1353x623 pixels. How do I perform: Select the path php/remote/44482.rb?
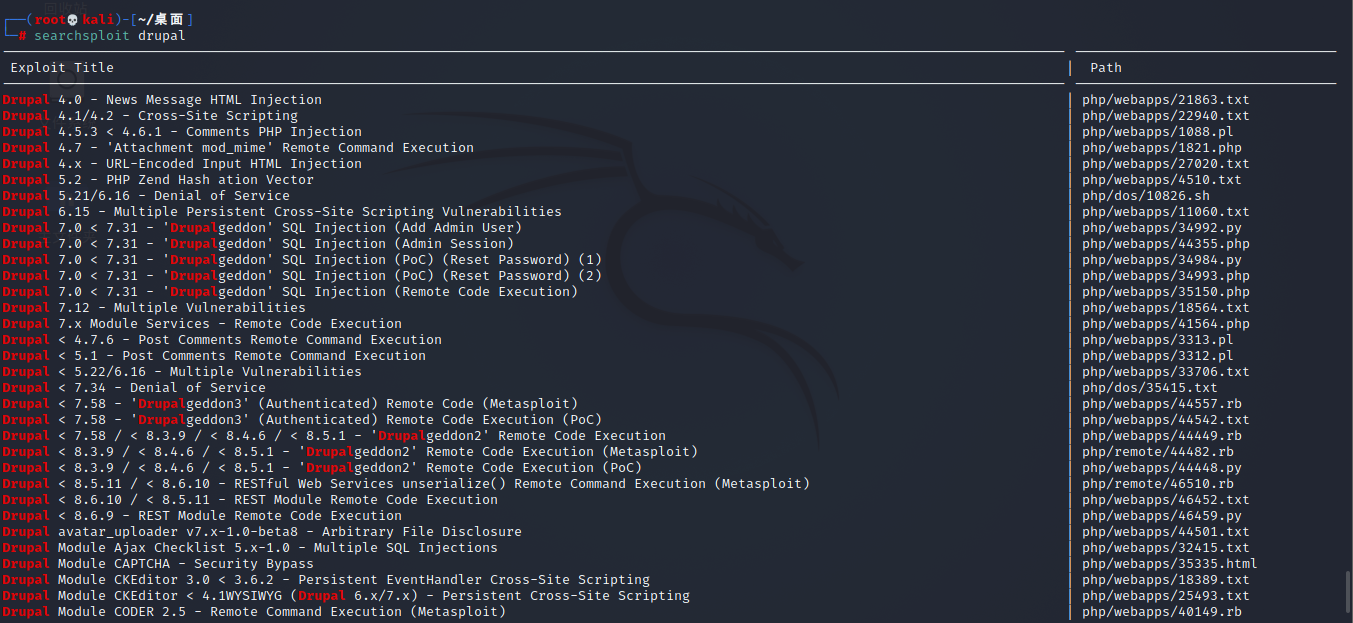click(x=1158, y=452)
